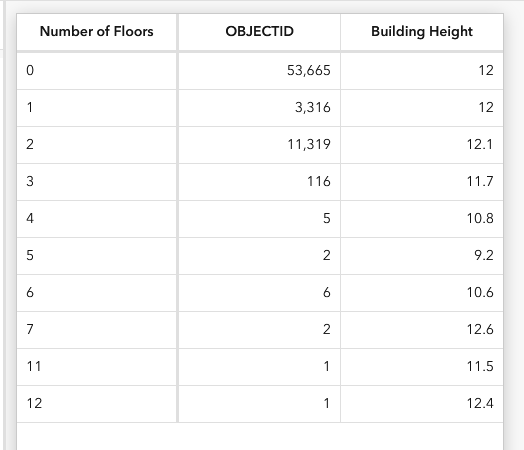
Task: Click the 11,319 OBJECTID cell
Action: point(259,145)
